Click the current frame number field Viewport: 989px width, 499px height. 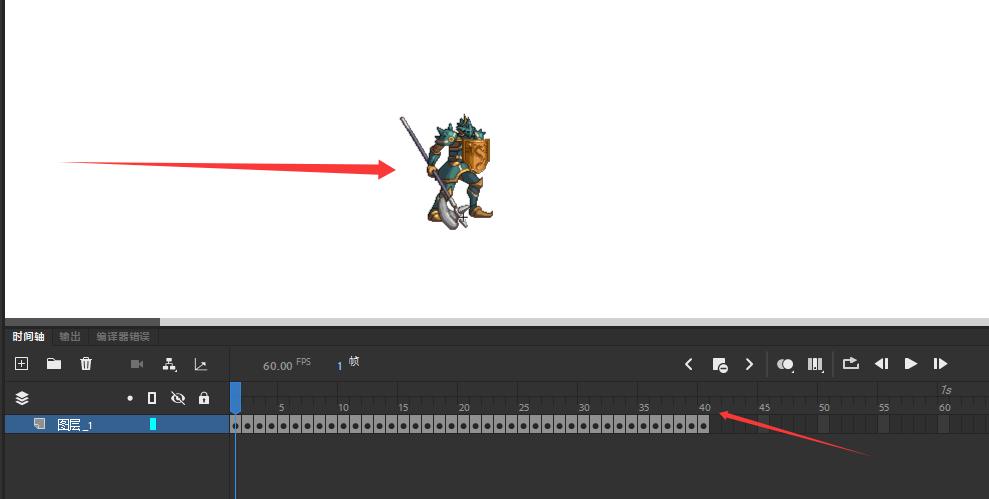[x=339, y=366]
